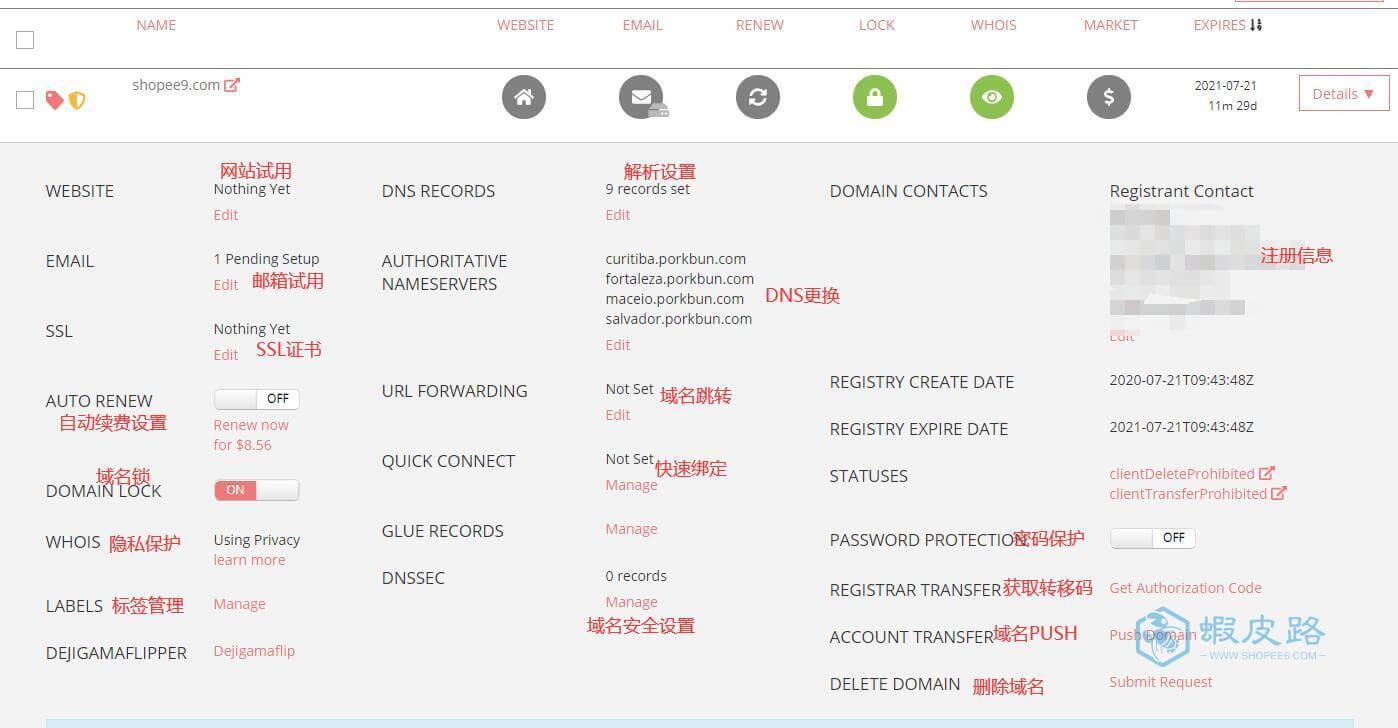Click Submit Request for DELETE DOMAIN
The height and width of the screenshot is (728, 1398).
[x=1161, y=682]
